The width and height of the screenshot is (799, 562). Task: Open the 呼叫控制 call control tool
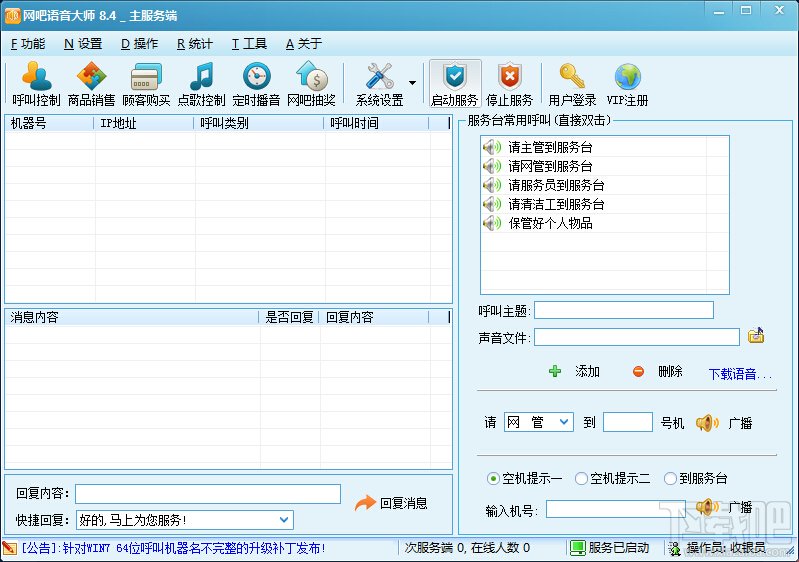(36, 84)
